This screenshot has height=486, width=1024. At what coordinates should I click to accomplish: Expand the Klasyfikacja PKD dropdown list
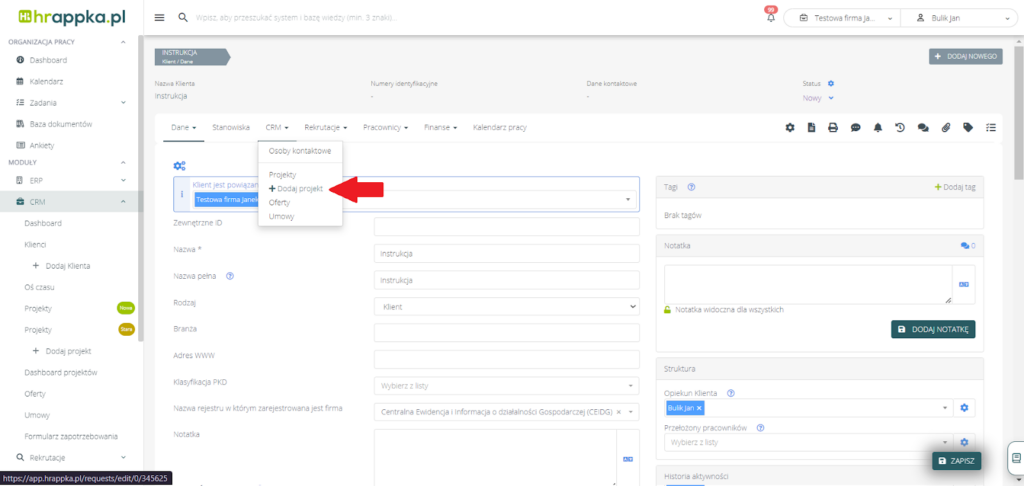506,385
